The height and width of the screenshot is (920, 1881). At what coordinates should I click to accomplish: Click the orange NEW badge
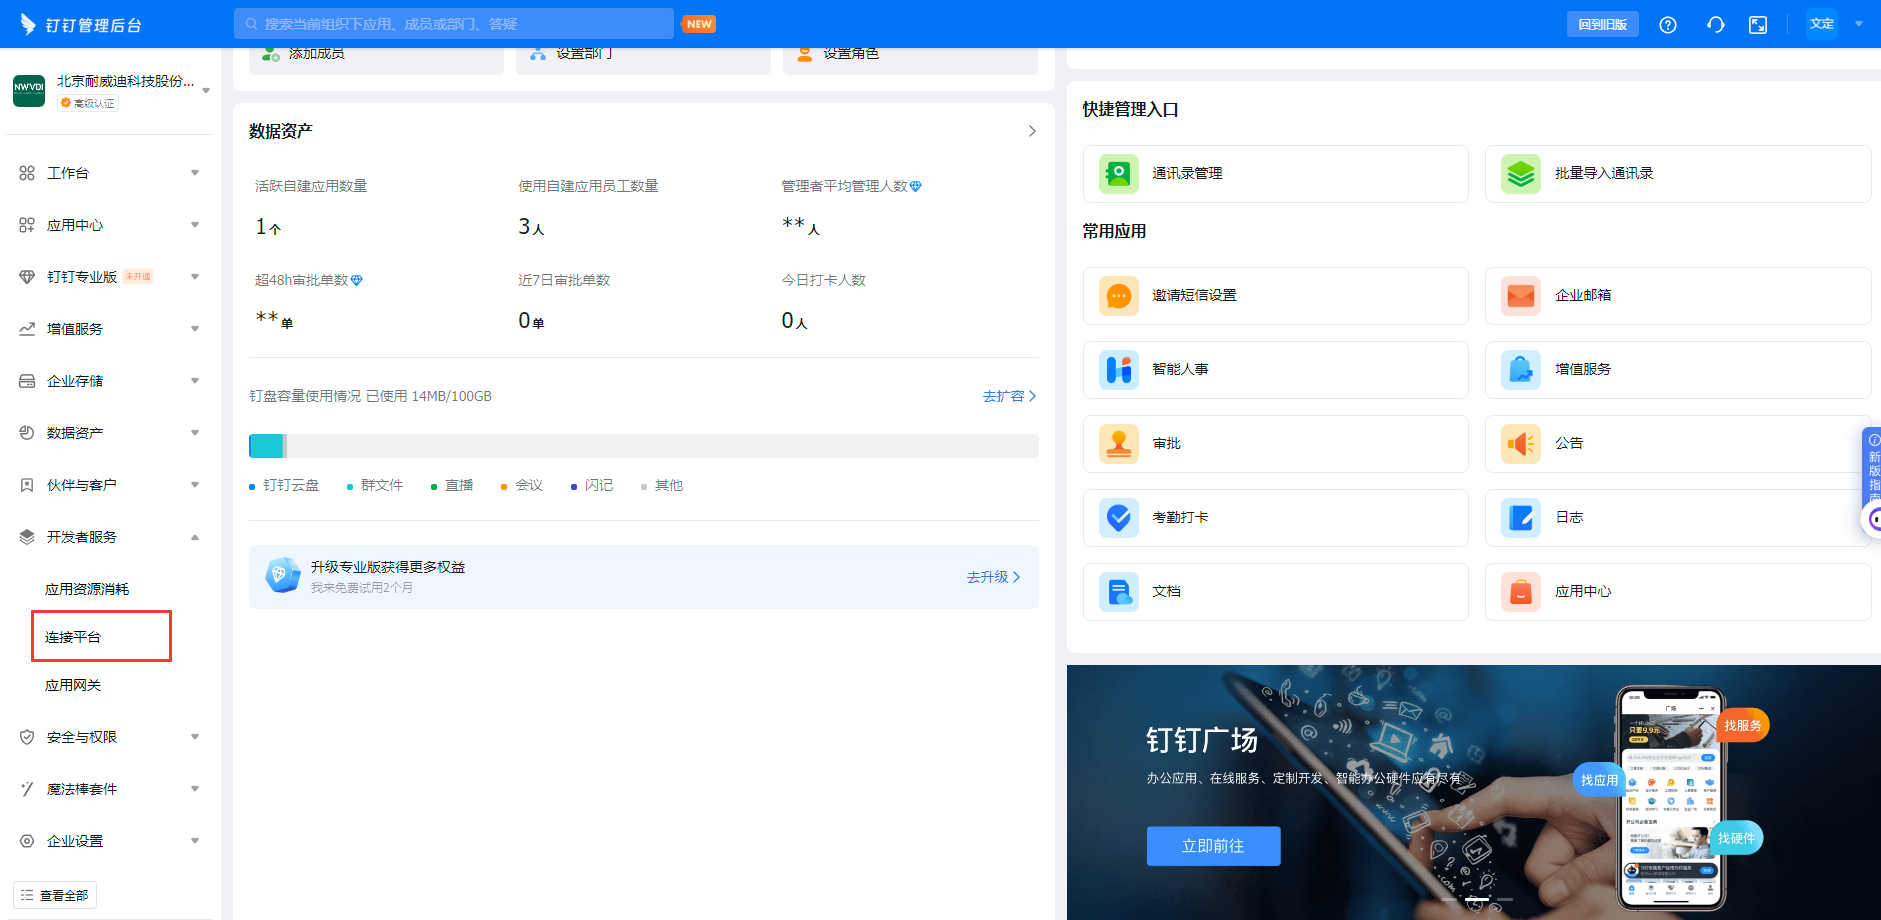(699, 24)
